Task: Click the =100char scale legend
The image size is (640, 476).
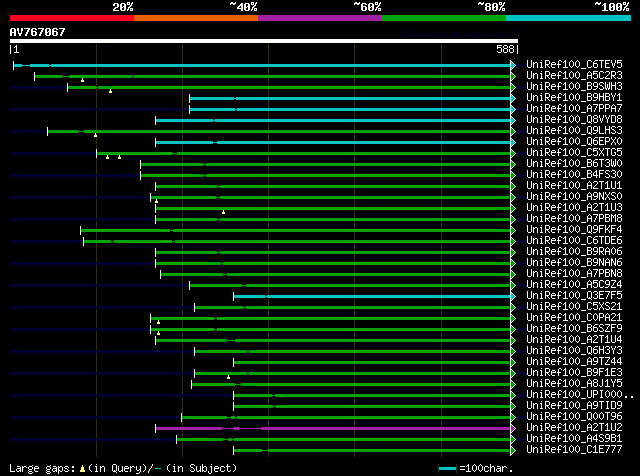Action: (476, 469)
